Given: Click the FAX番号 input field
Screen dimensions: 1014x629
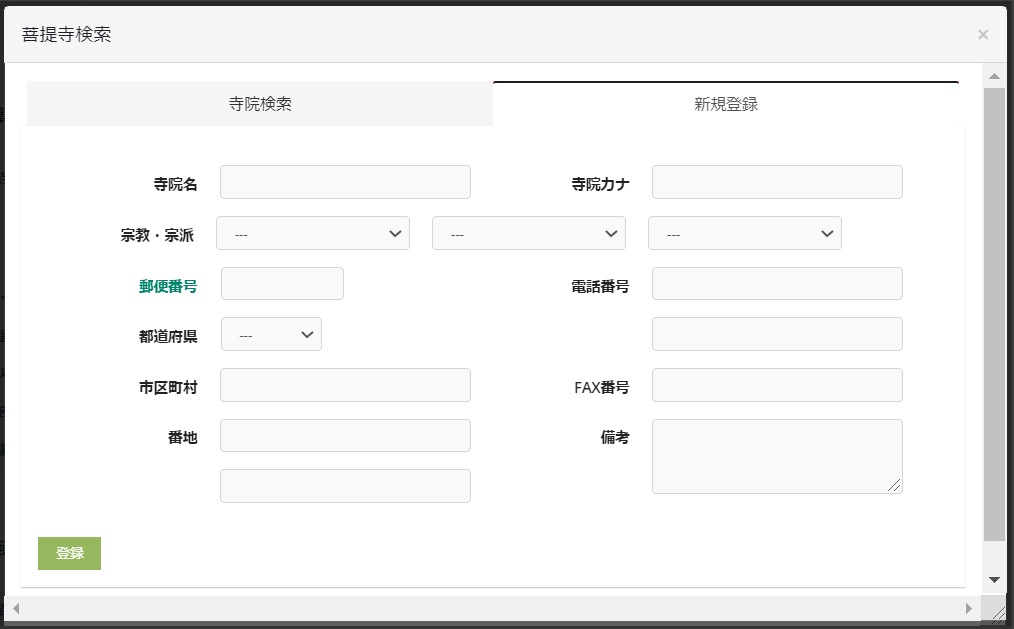Looking at the screenshot, I should (777, 385).
